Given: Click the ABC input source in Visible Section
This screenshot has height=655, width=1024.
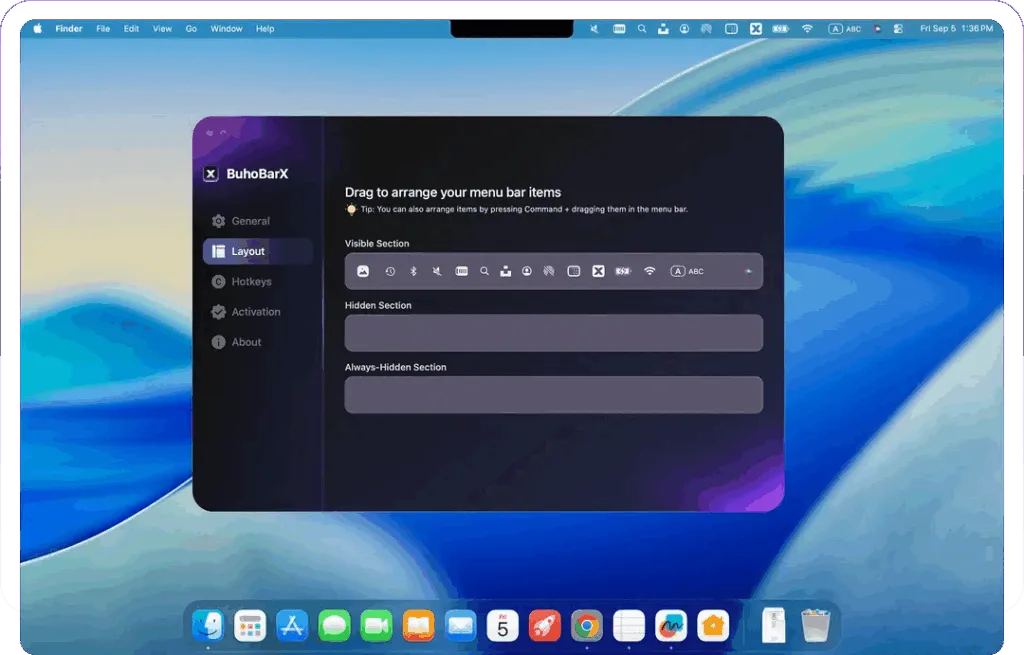Looking at the screenshot, I should 687,271.
